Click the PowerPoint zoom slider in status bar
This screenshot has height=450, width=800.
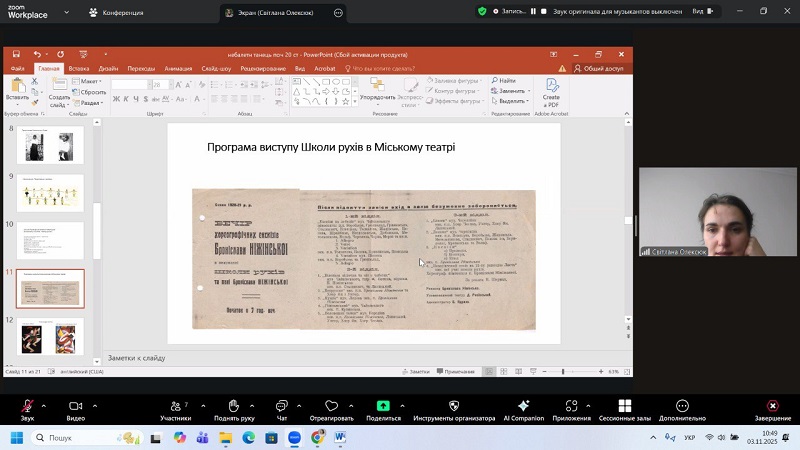[563, 372]
